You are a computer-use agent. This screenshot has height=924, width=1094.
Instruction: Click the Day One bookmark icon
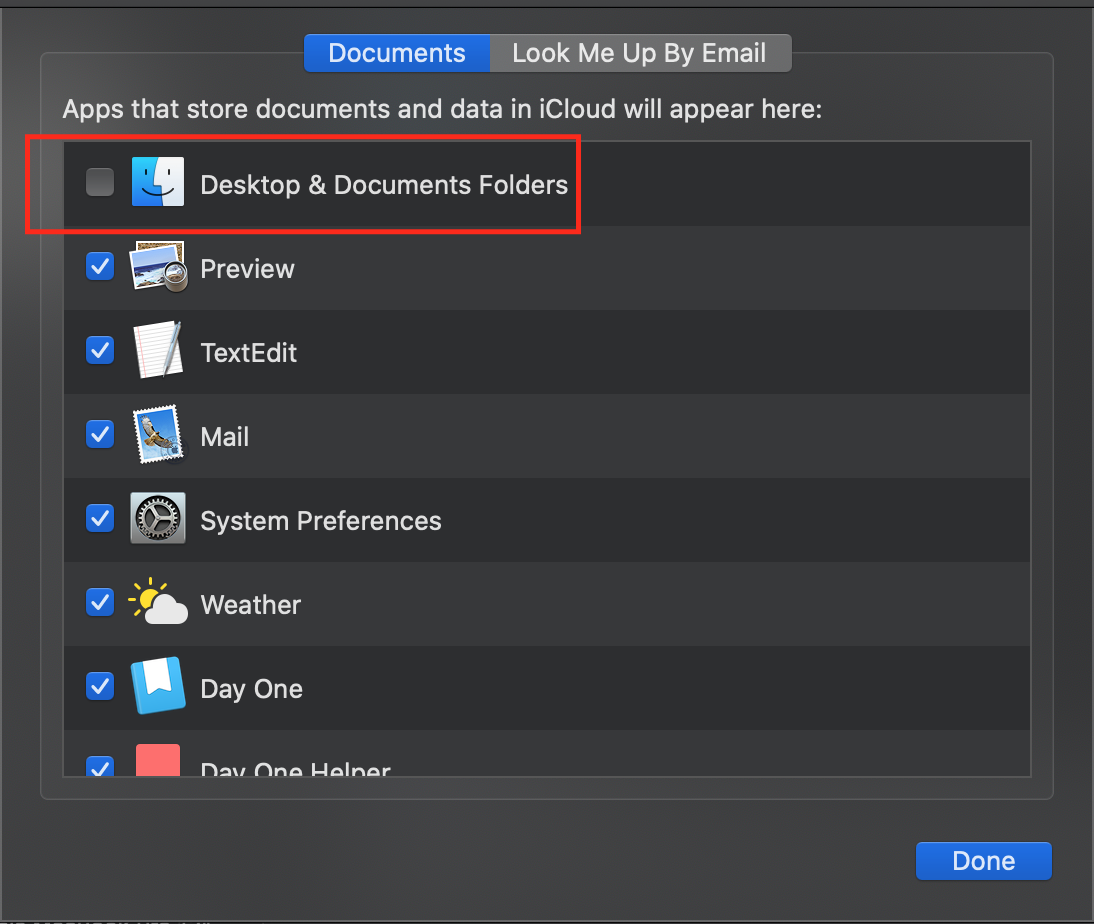(158, 685)
